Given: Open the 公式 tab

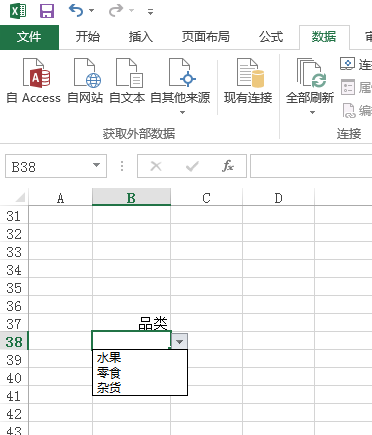Looking at the screenshot, I should click(x=271, y=37).
